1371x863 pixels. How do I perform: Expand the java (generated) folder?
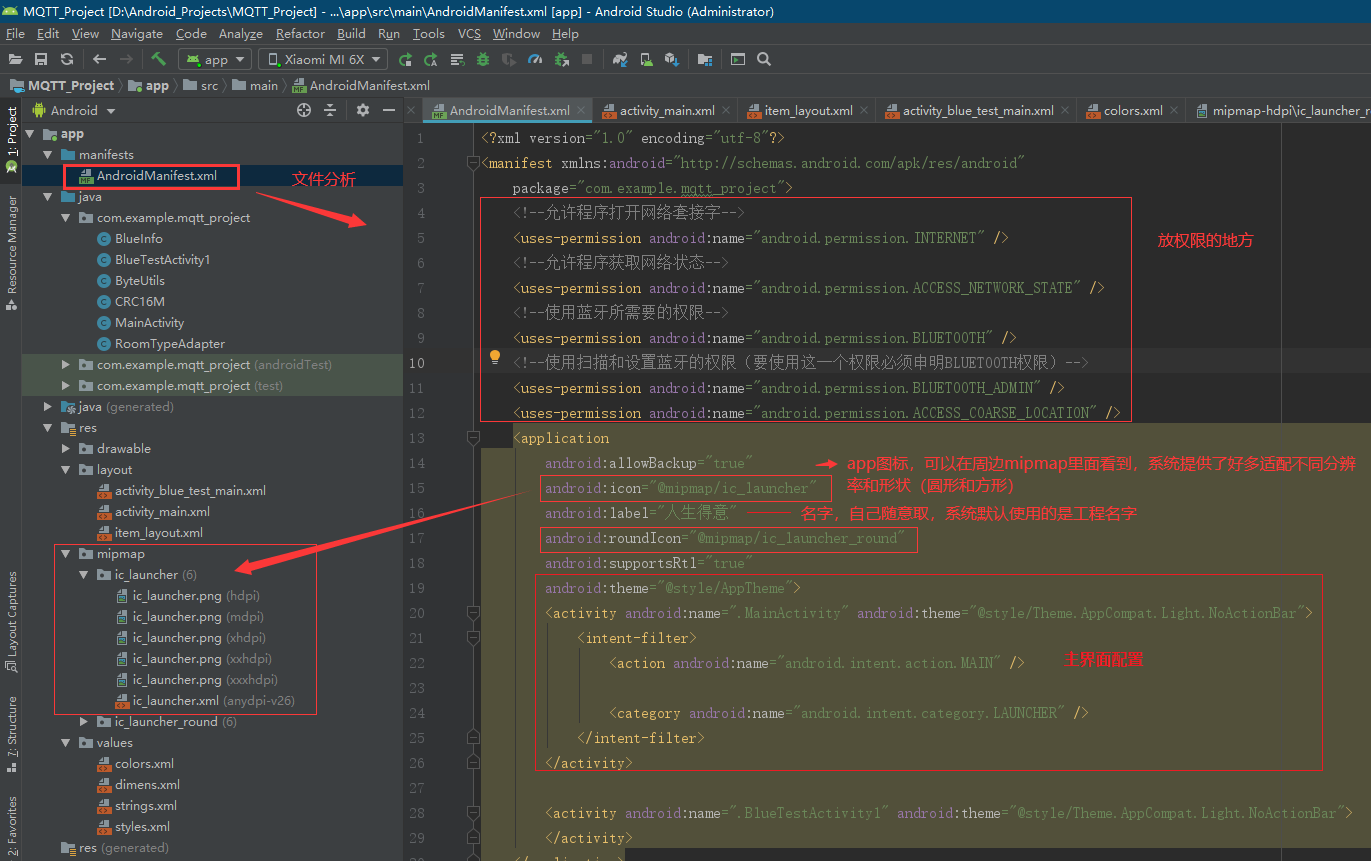point(48,407)
